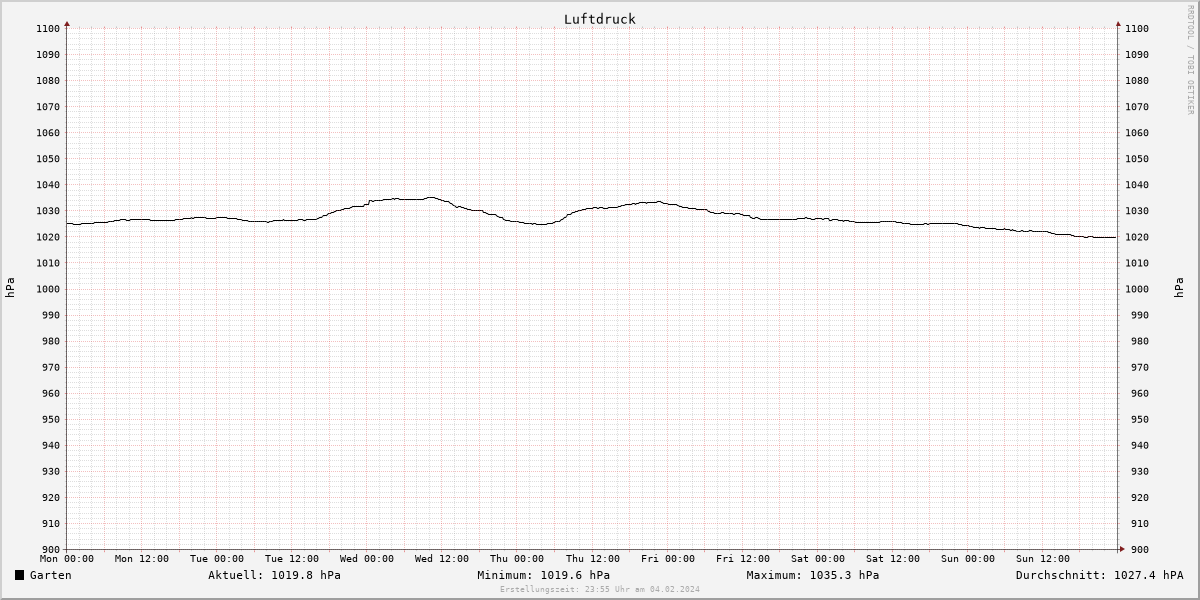Click the left hPa axis title
1200x600 pixels.
[10, 288]
